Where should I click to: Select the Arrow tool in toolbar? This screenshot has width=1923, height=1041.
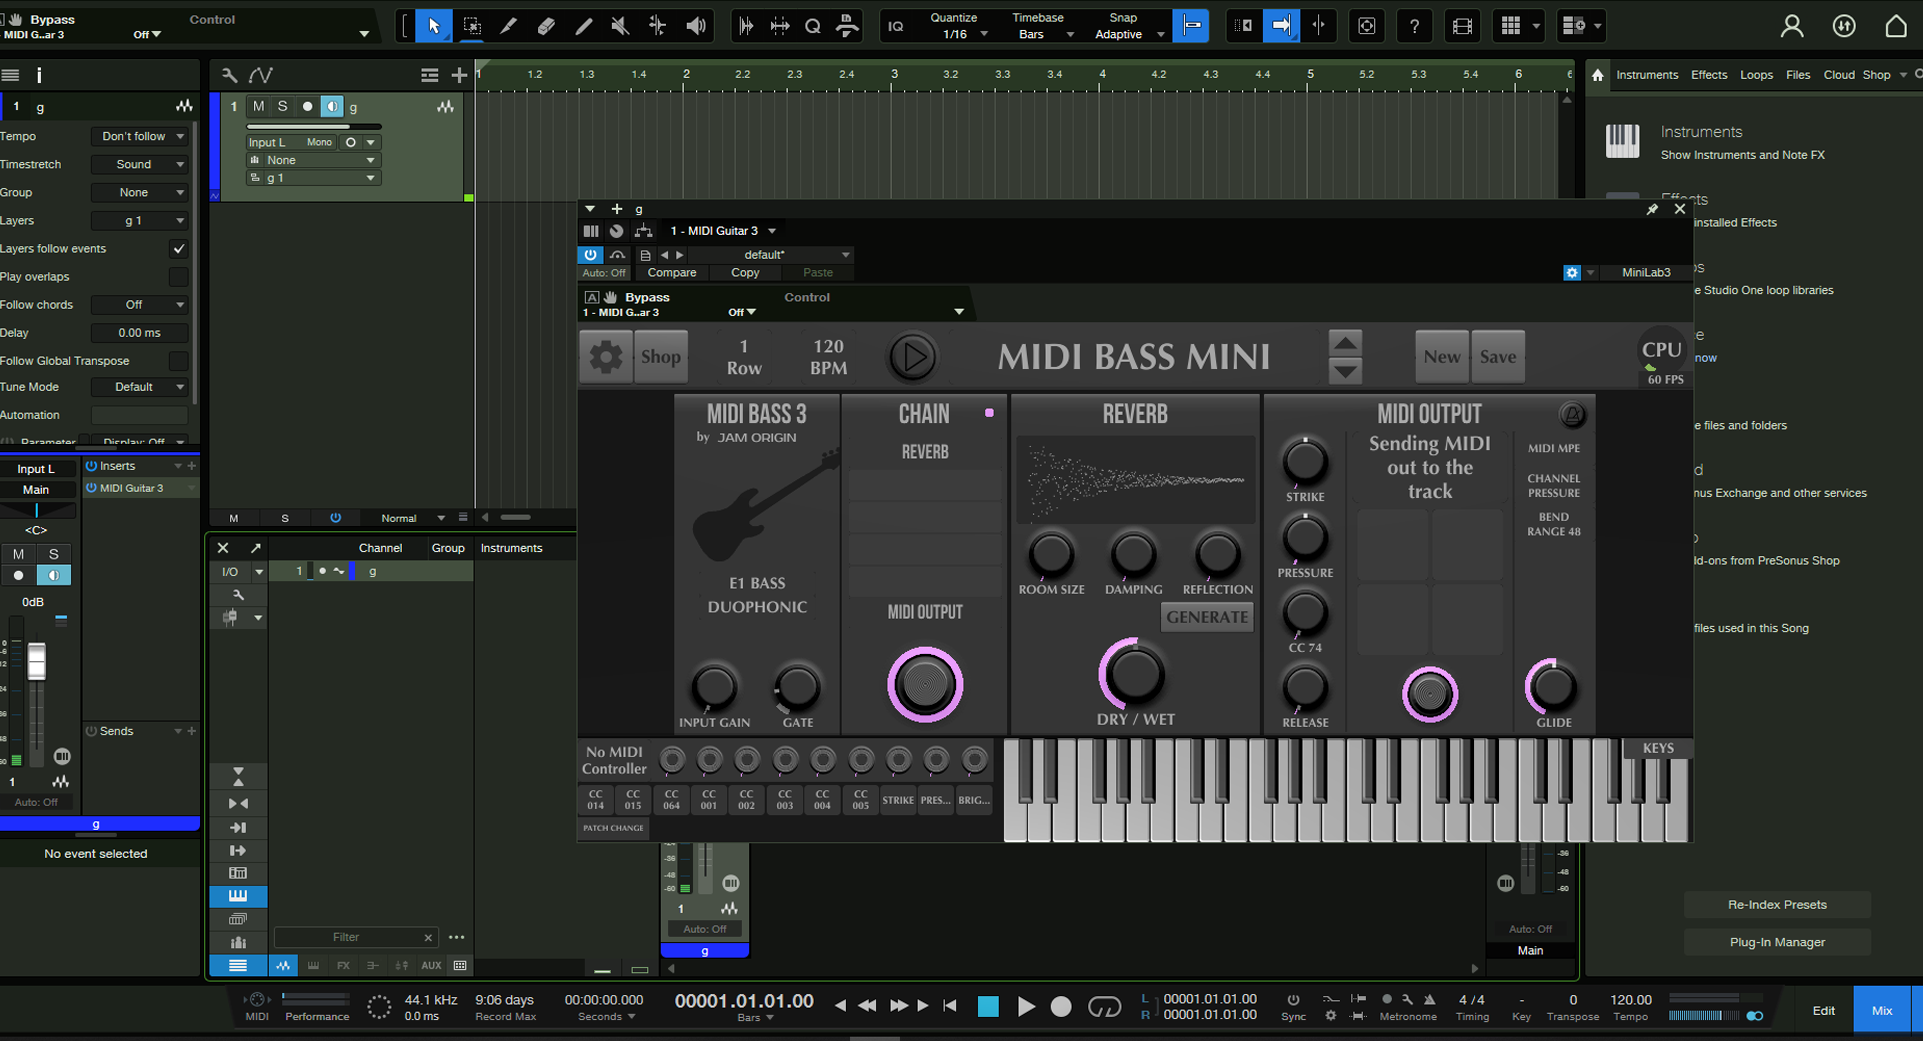click(x=433, y=26)
